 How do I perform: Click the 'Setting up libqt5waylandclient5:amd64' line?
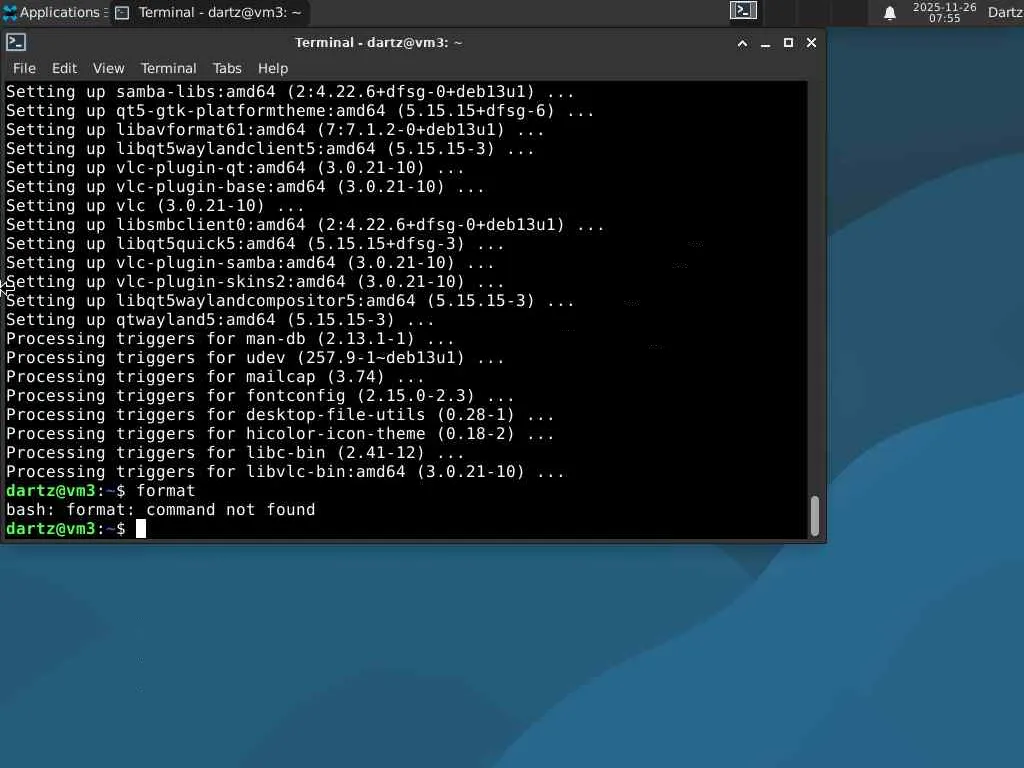click(270, 149)
